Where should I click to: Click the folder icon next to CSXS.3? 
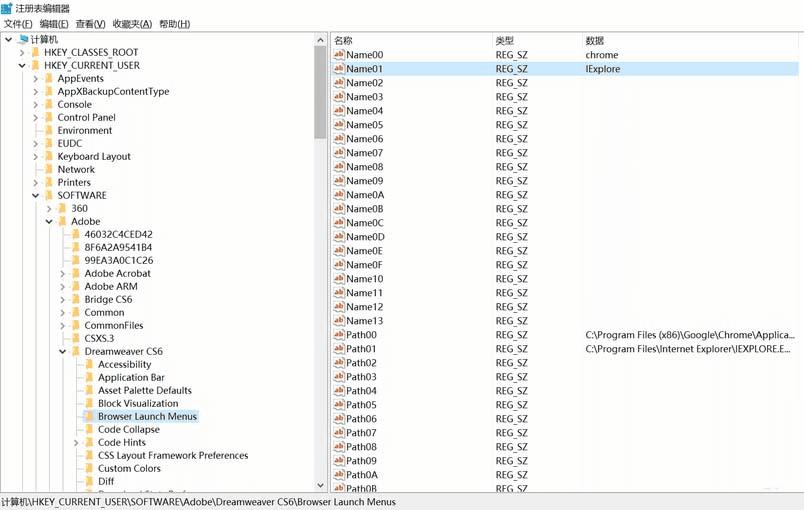click(x=76, y=338)
